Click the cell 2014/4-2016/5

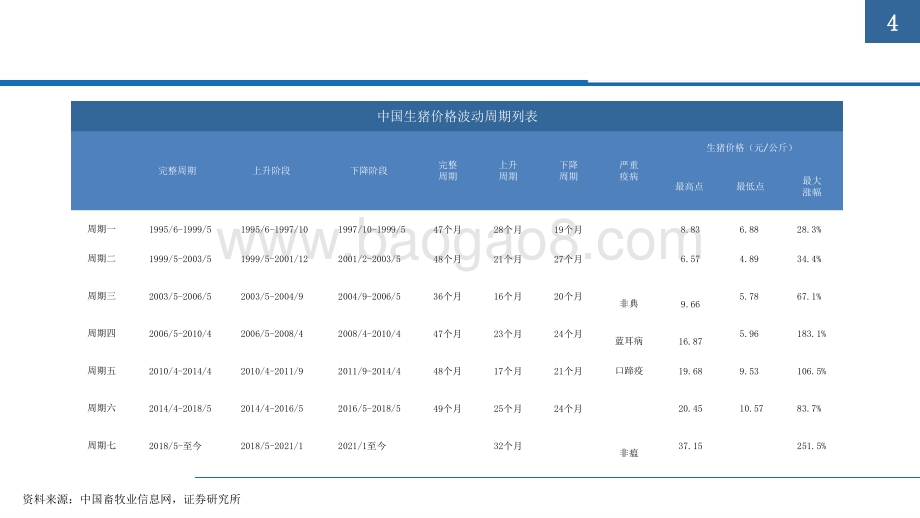click(272, 408)
